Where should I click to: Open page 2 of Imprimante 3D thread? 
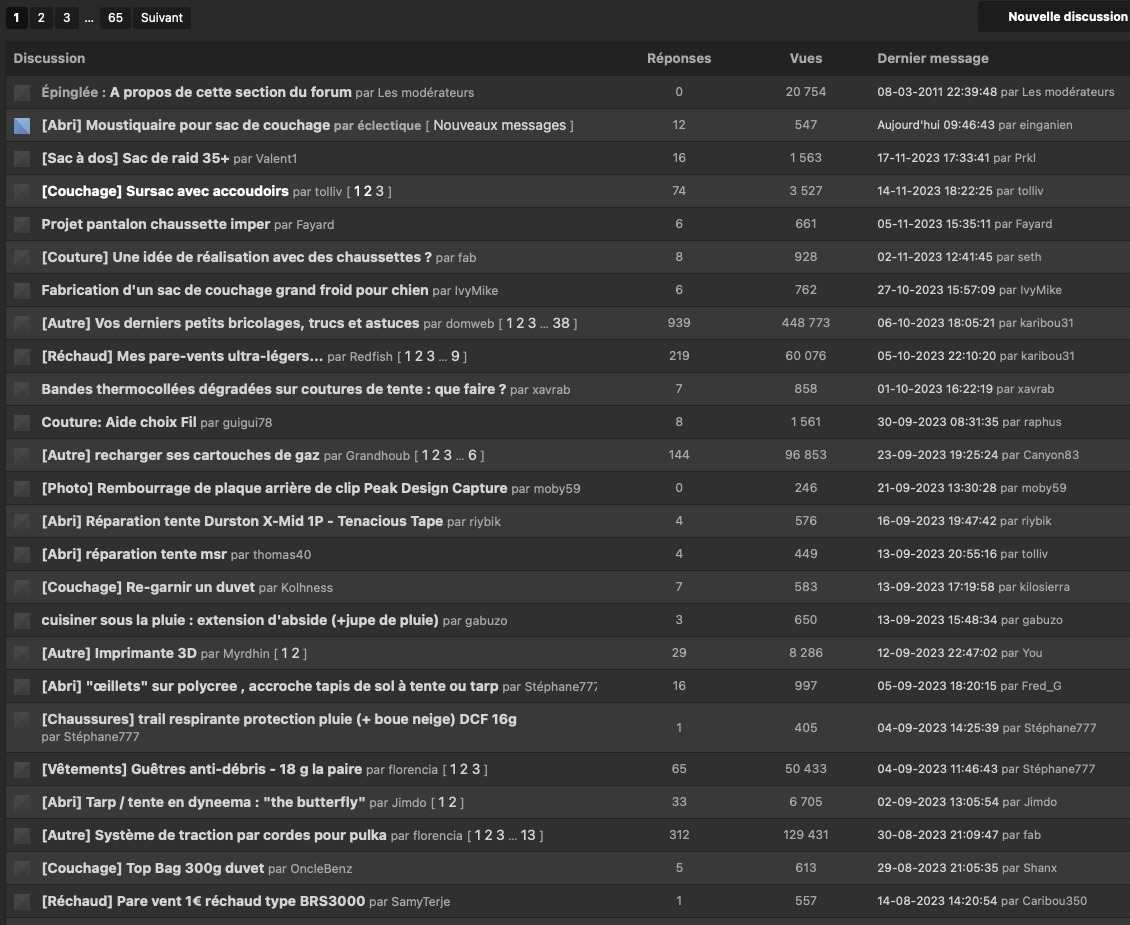coord(295,653)
